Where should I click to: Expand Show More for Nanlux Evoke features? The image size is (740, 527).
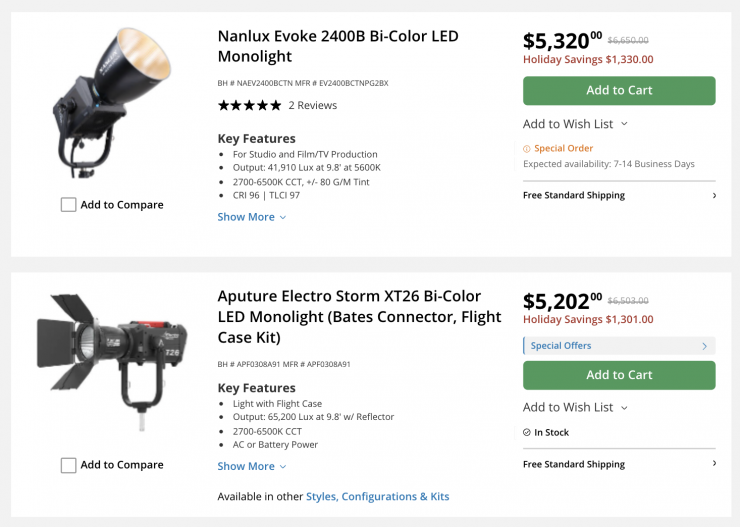point(252,217)
